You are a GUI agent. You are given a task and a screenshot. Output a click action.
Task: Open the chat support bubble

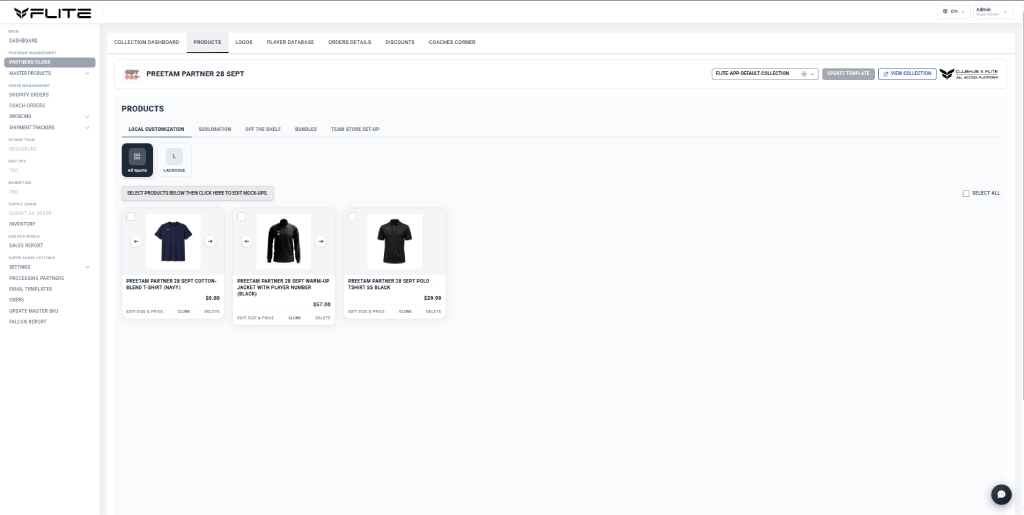coord(1001,494)
